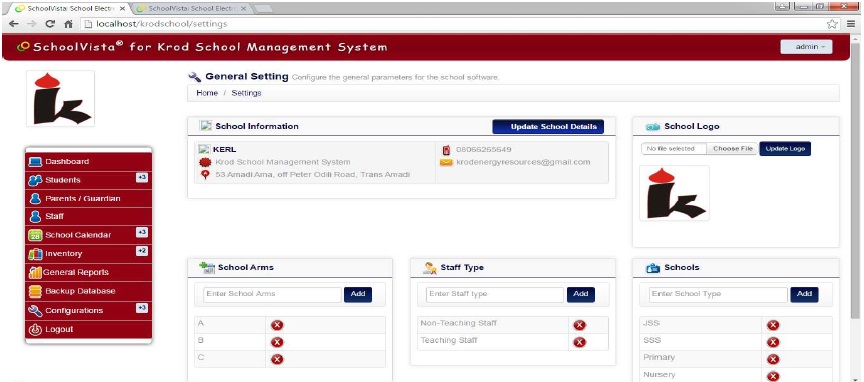
Task: Click Update School Details button
Action: pyautogui.click(x=548, y=127)
